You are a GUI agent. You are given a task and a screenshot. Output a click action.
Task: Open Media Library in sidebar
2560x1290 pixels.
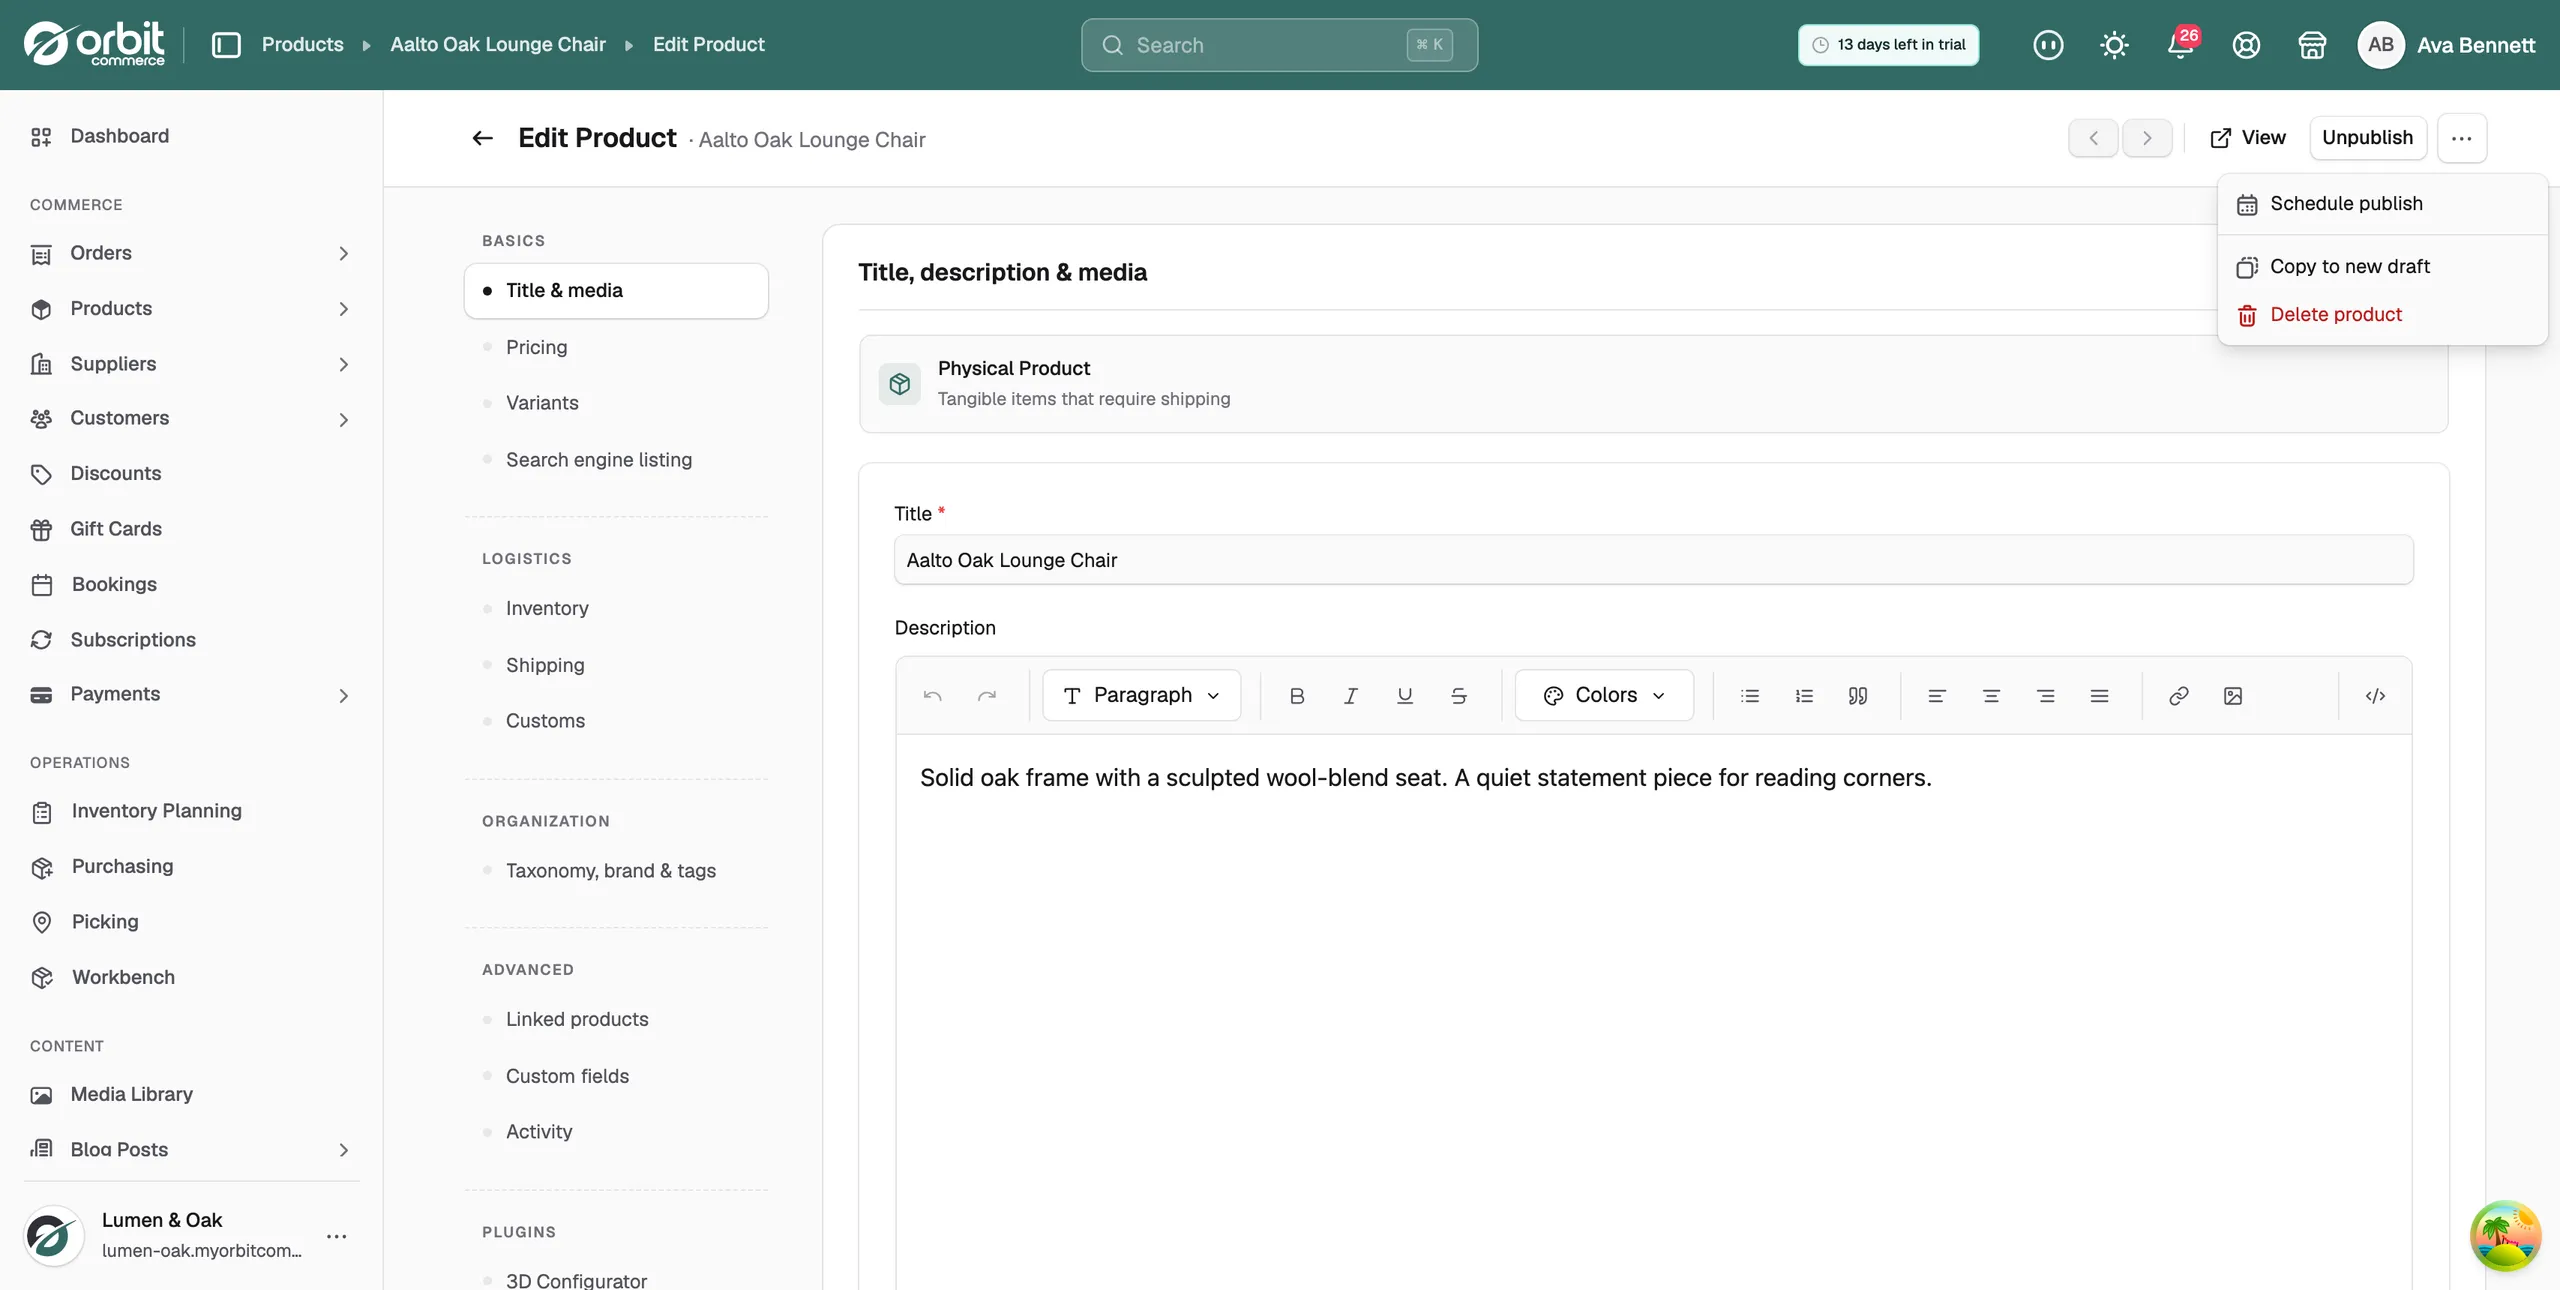[x=131, y=1095]
